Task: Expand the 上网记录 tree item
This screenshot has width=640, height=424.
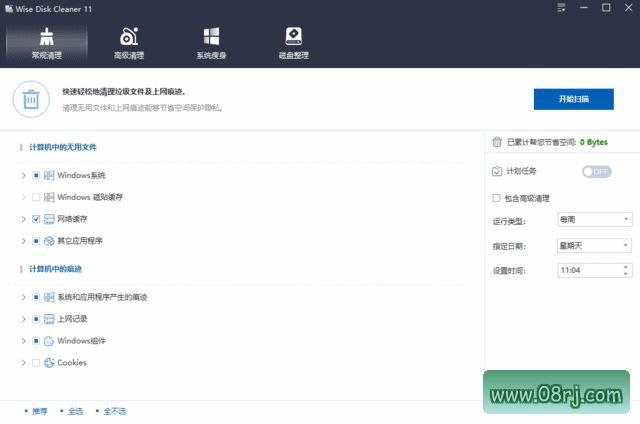Action: point(23,319)
